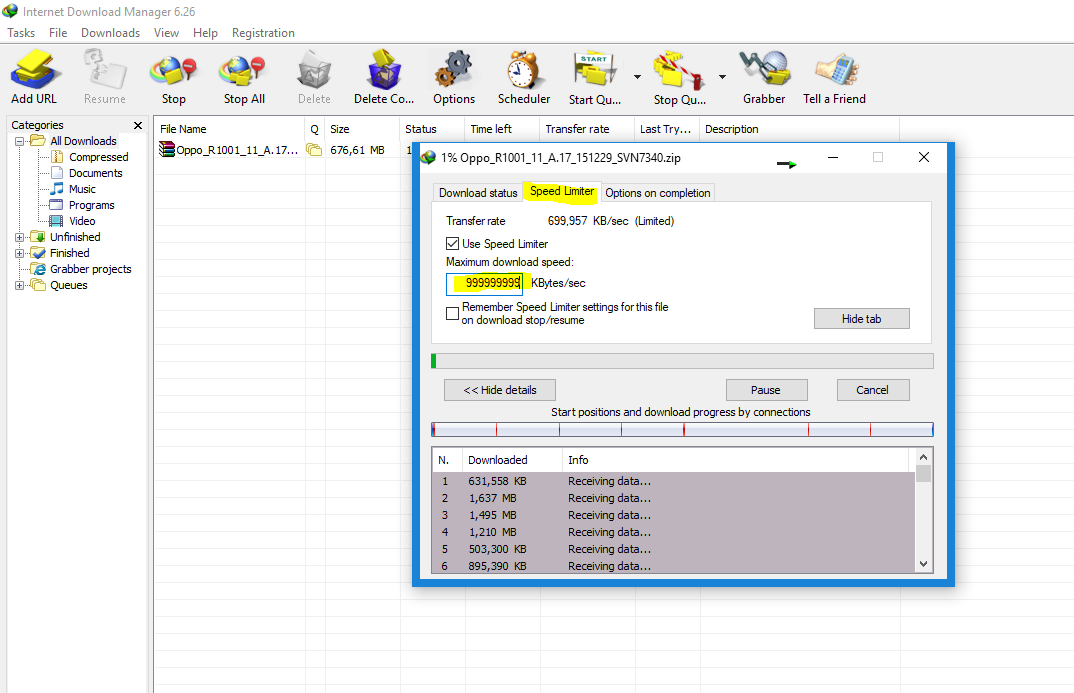
Task: Sort by Size column header
Action: [x=362, y=129]
